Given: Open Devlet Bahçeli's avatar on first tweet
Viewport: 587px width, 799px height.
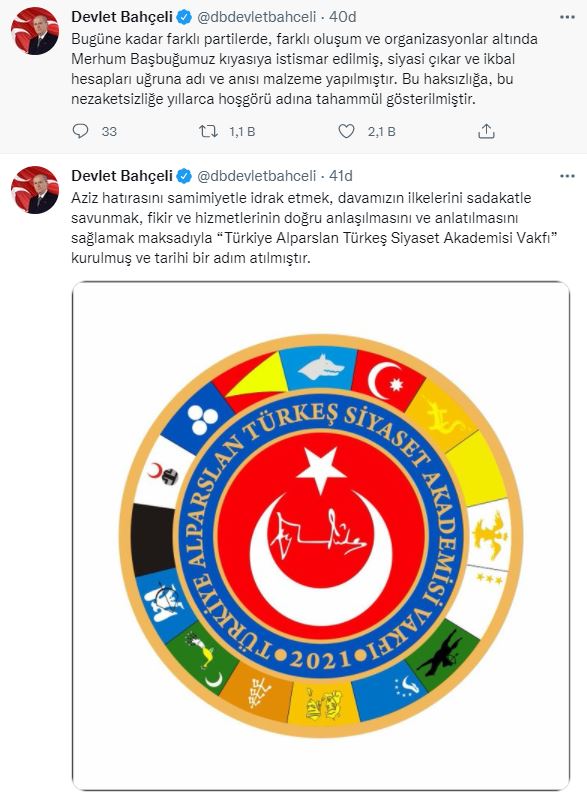Looking at the screenshot, I should (x=35, y=32).
